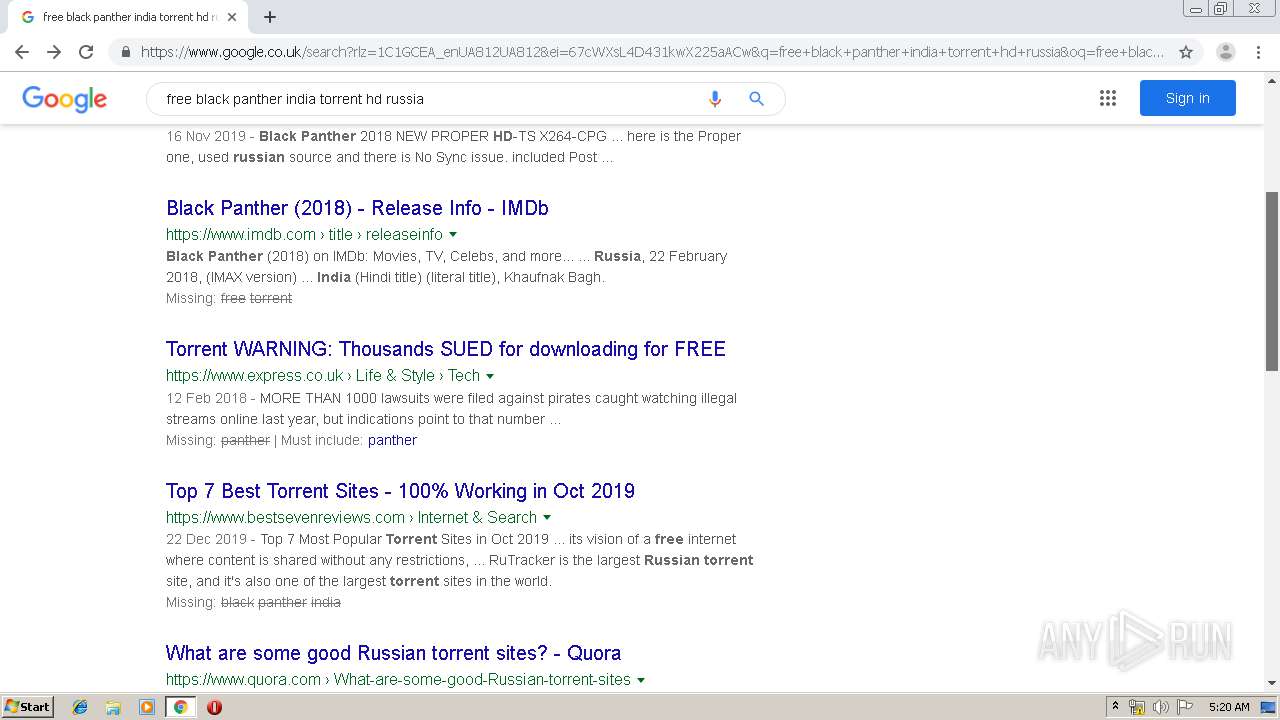Open the 5:20 AM system clock
The image size is (1280, 720).
(1229, 707)
